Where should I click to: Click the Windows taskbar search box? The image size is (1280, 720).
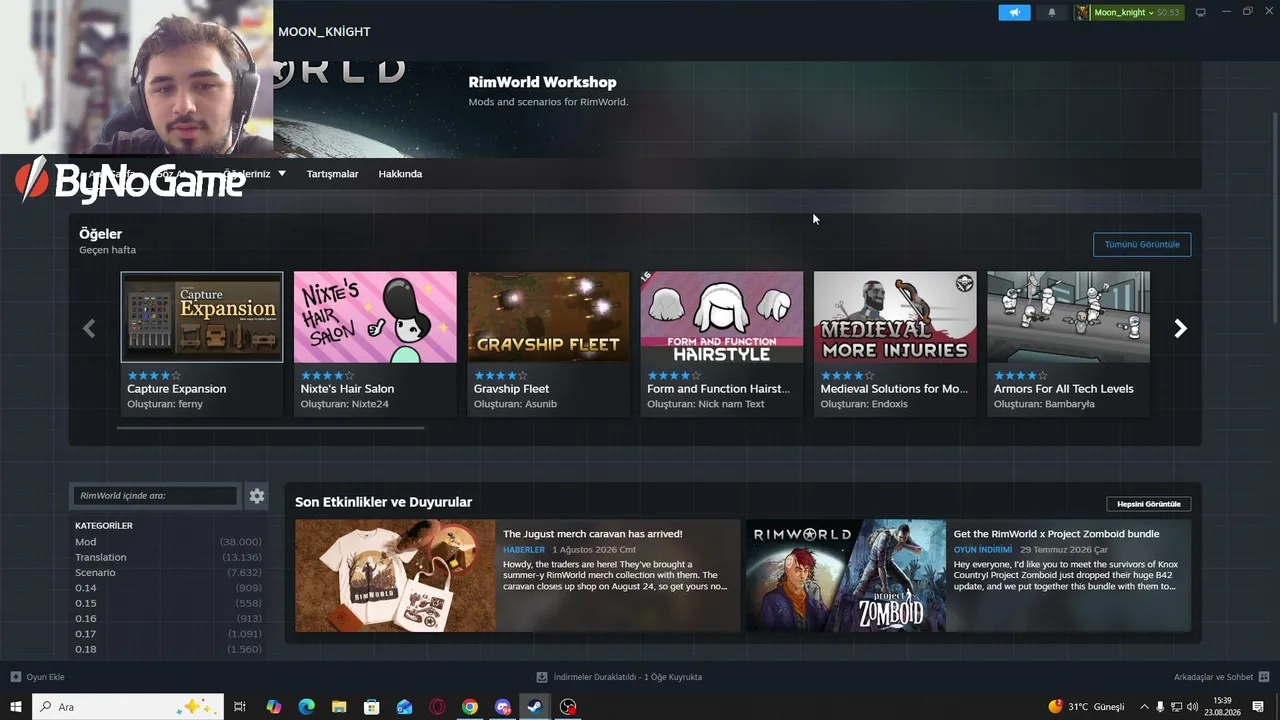[129, 707]
